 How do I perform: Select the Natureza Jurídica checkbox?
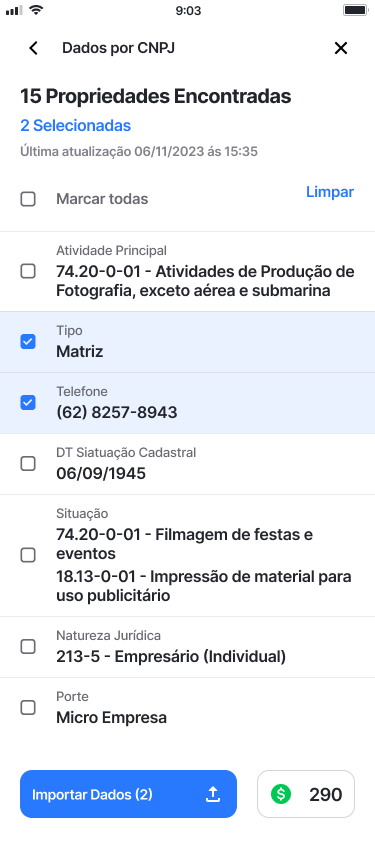pos(28,647)
